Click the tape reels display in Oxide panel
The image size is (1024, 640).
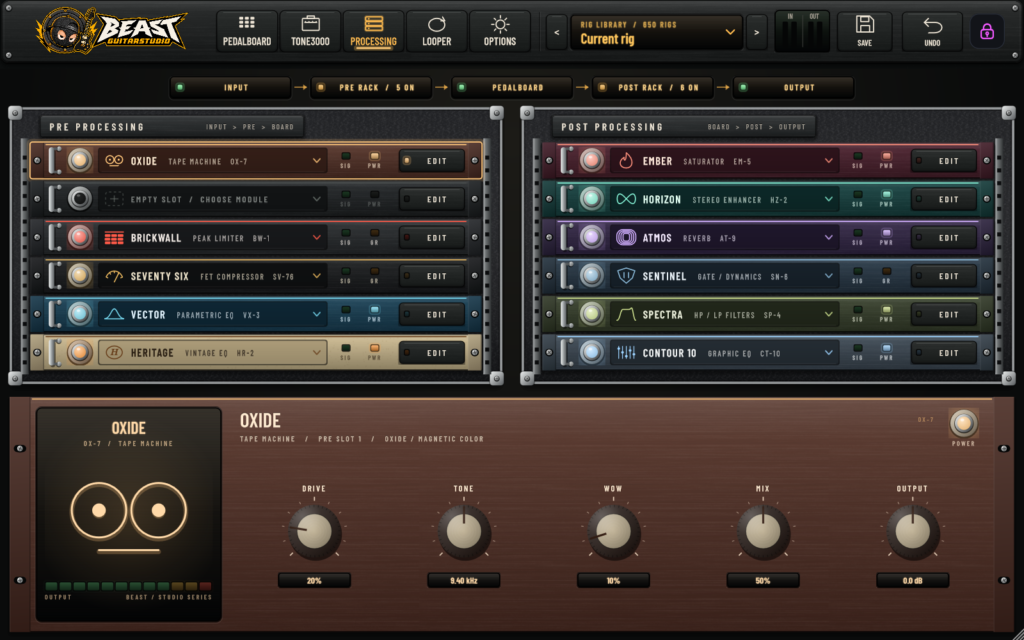(x=129, y=516)
